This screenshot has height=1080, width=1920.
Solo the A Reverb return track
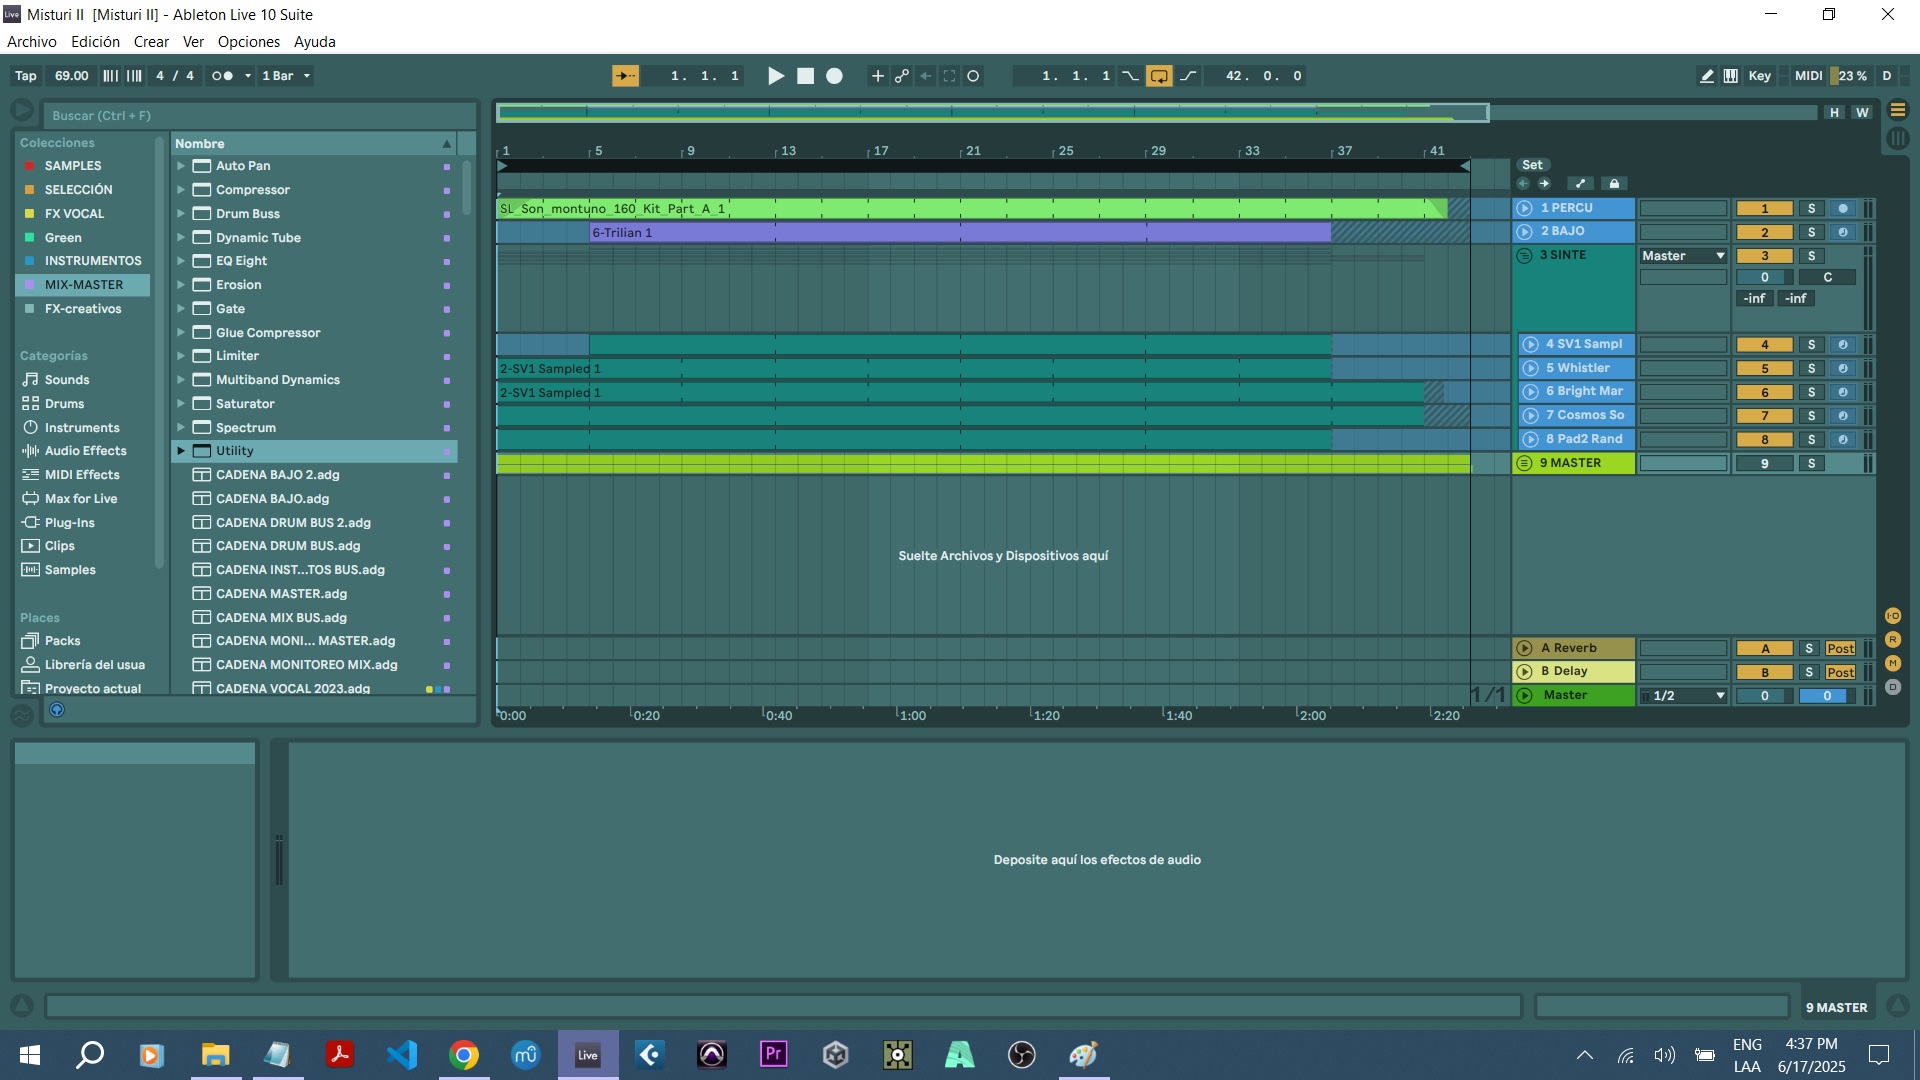coord(1809,648)
